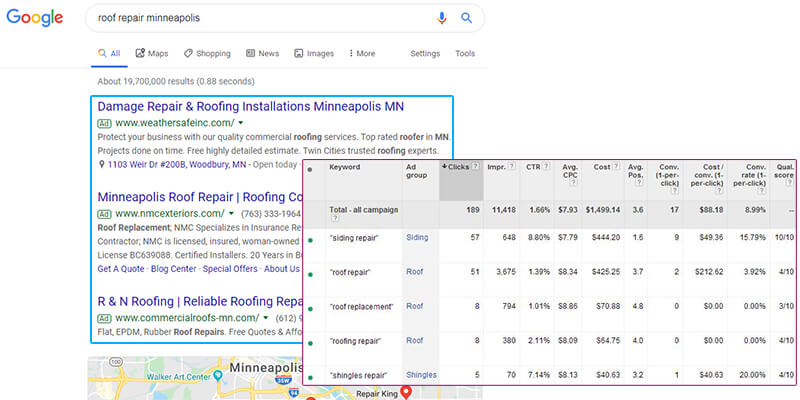
Task: Click the microphone voice search icon
Action: click(x=442, y=18)
